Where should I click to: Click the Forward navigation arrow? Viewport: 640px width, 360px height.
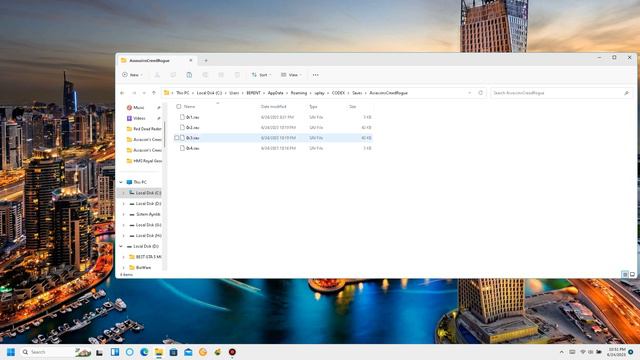(134, 93)
